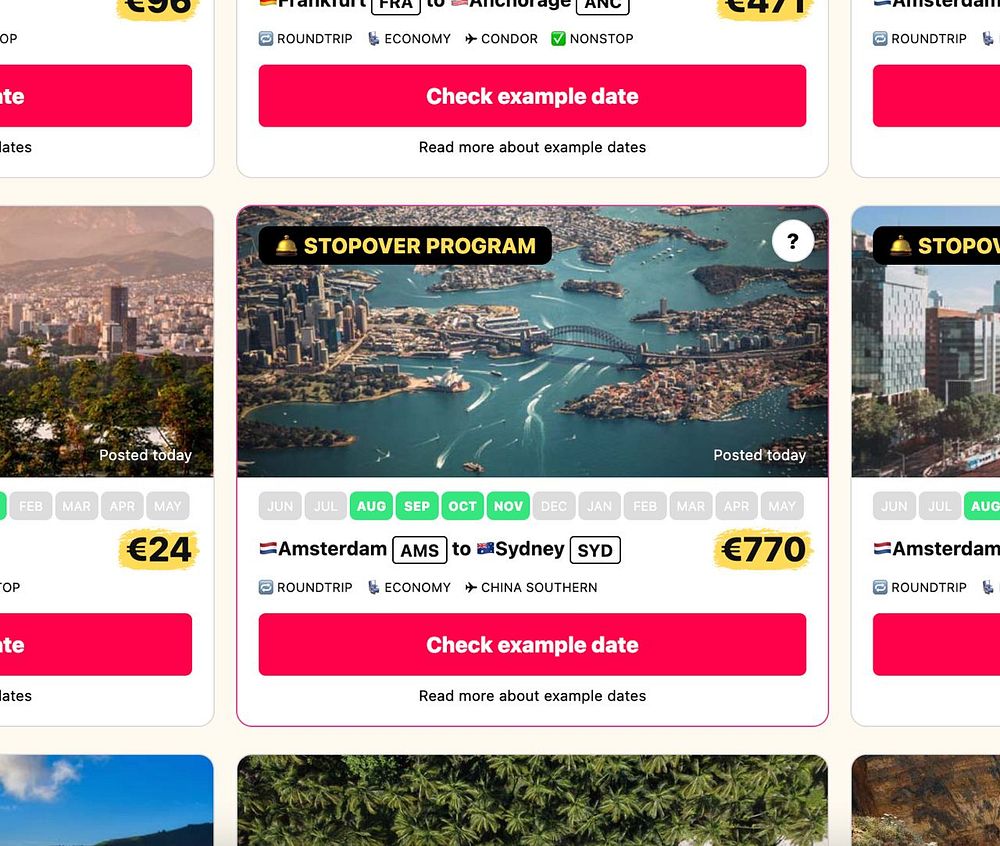Click Check example date for Sydney deal

pos(533,645)
